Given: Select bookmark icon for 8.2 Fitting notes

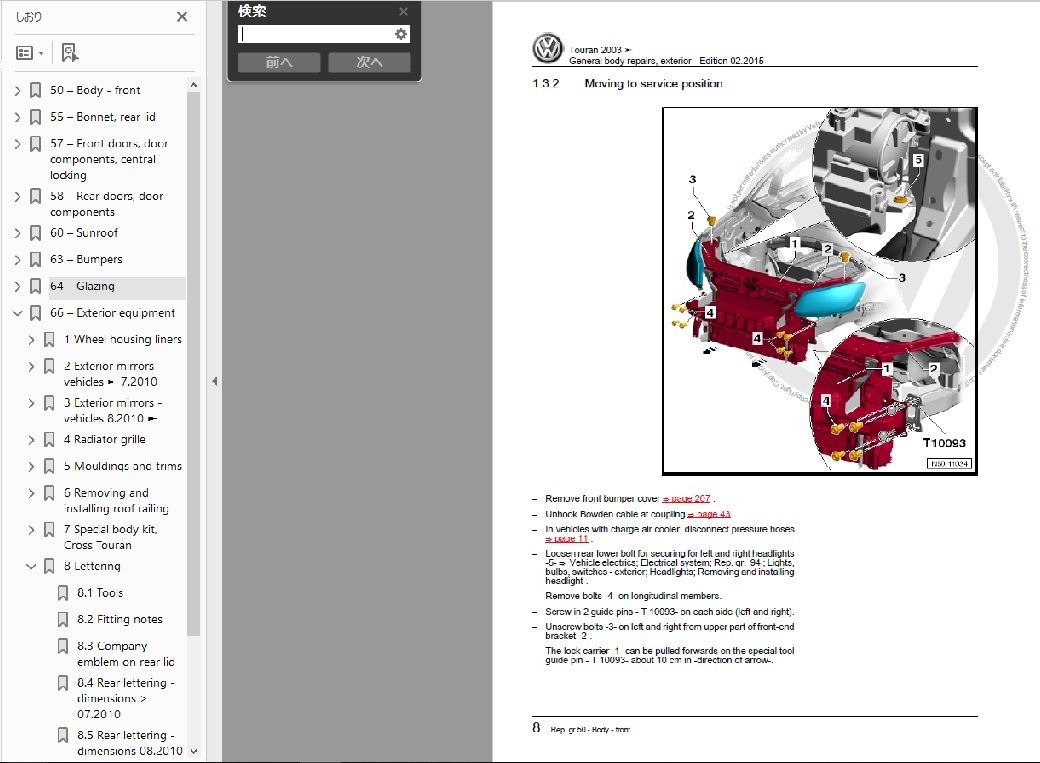Looking at the screenshot, I should pyautogui.click(x=63, y=620).
